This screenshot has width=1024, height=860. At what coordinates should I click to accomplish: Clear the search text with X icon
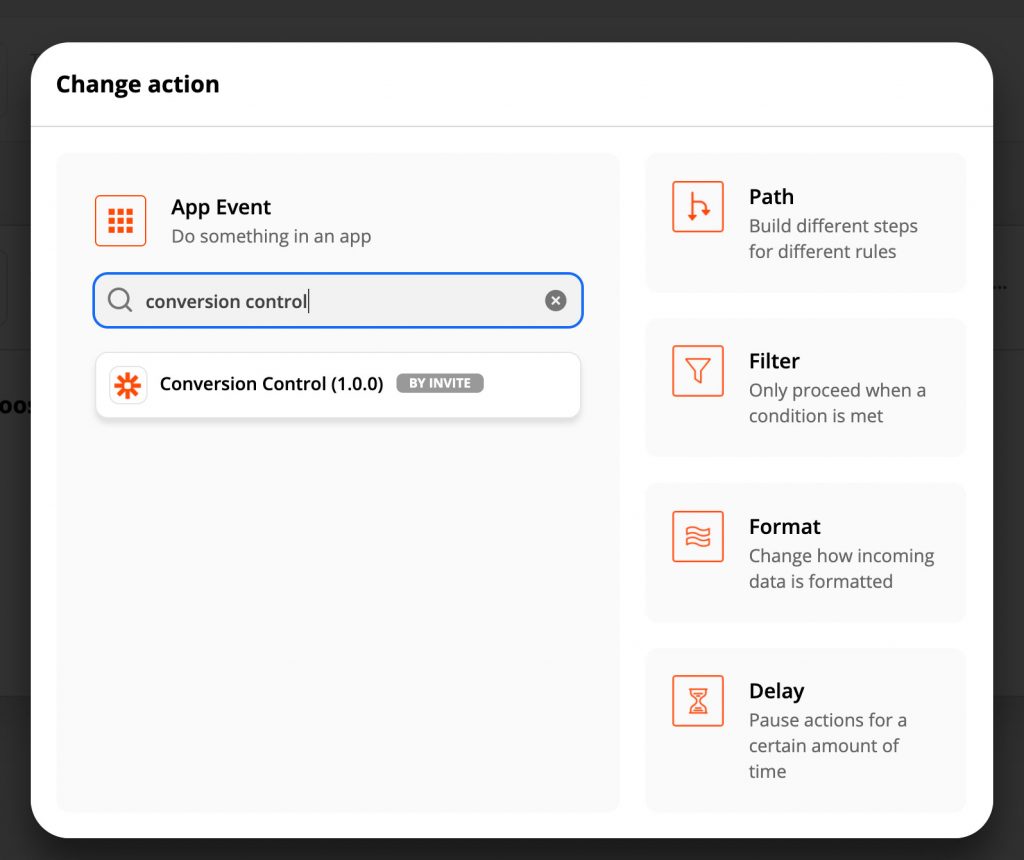[555, 300]
